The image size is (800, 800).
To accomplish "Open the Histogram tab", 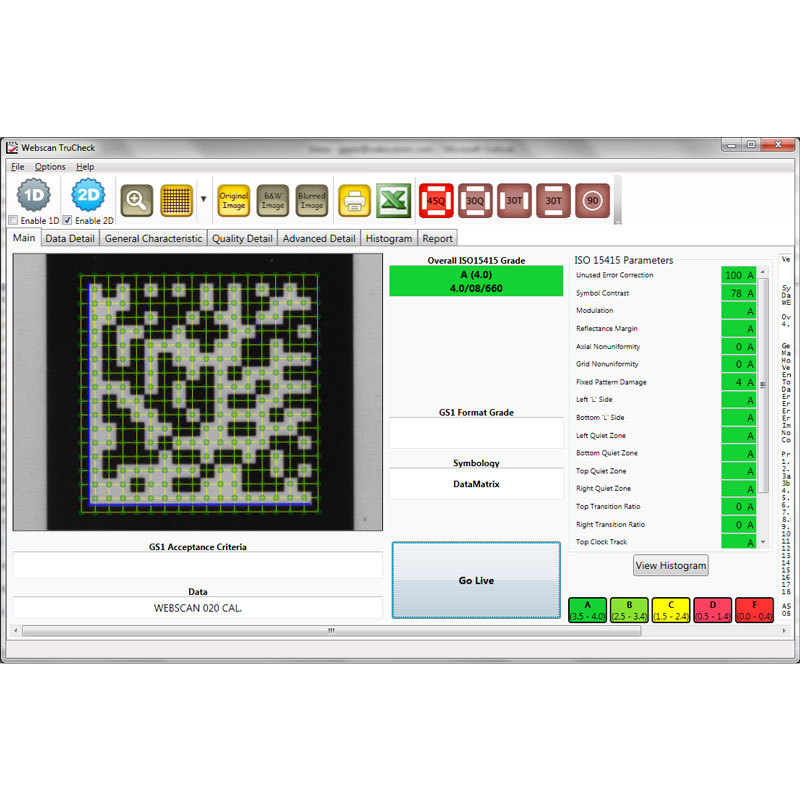I will pyautogui.click(x=388, y=238).
